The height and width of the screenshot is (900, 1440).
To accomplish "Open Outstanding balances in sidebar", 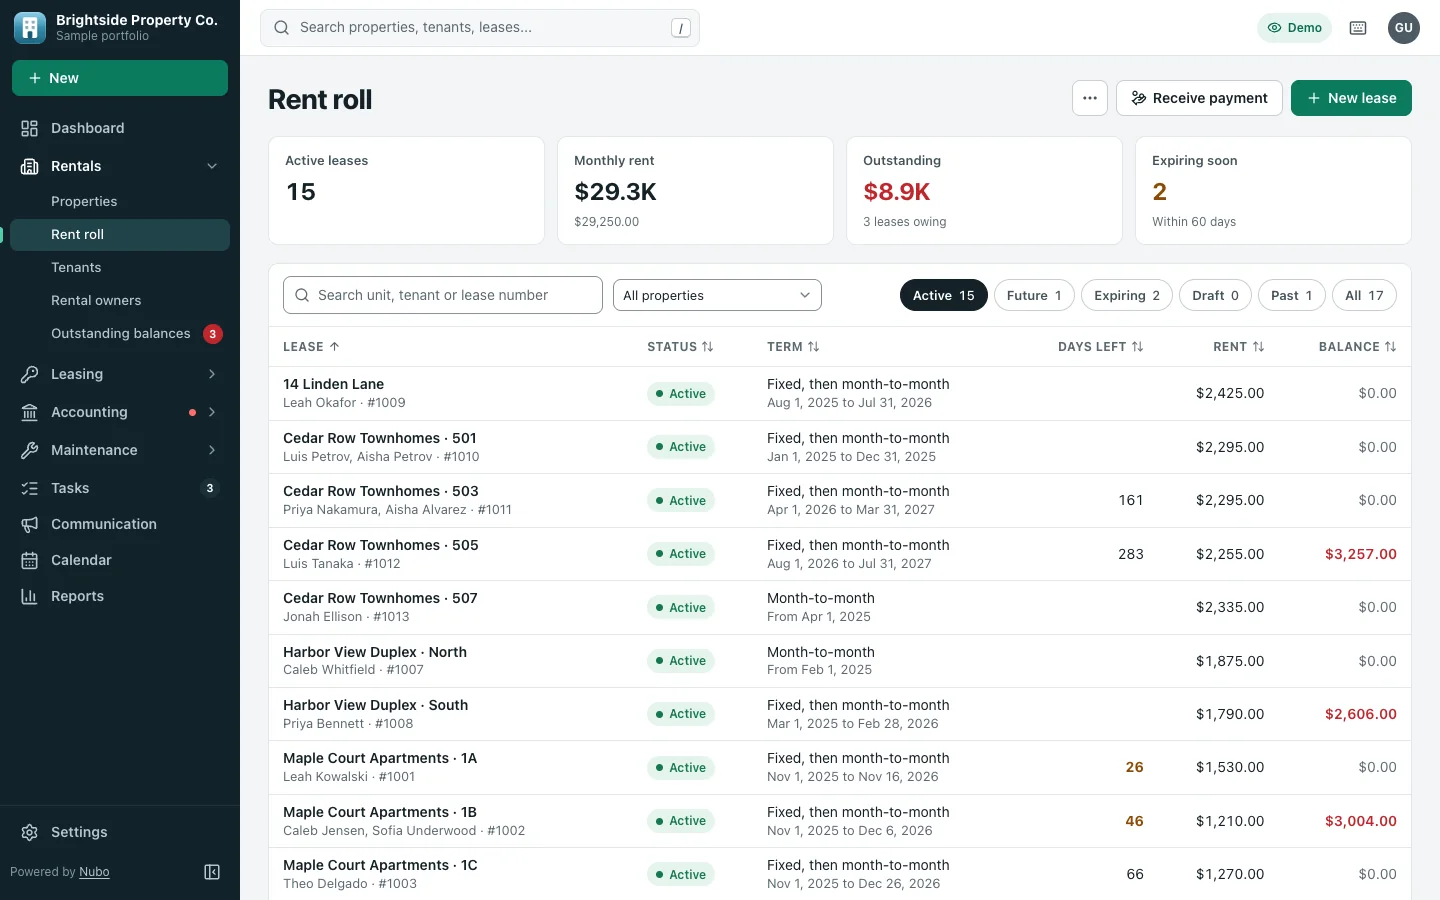I will [x=120, y=334].
